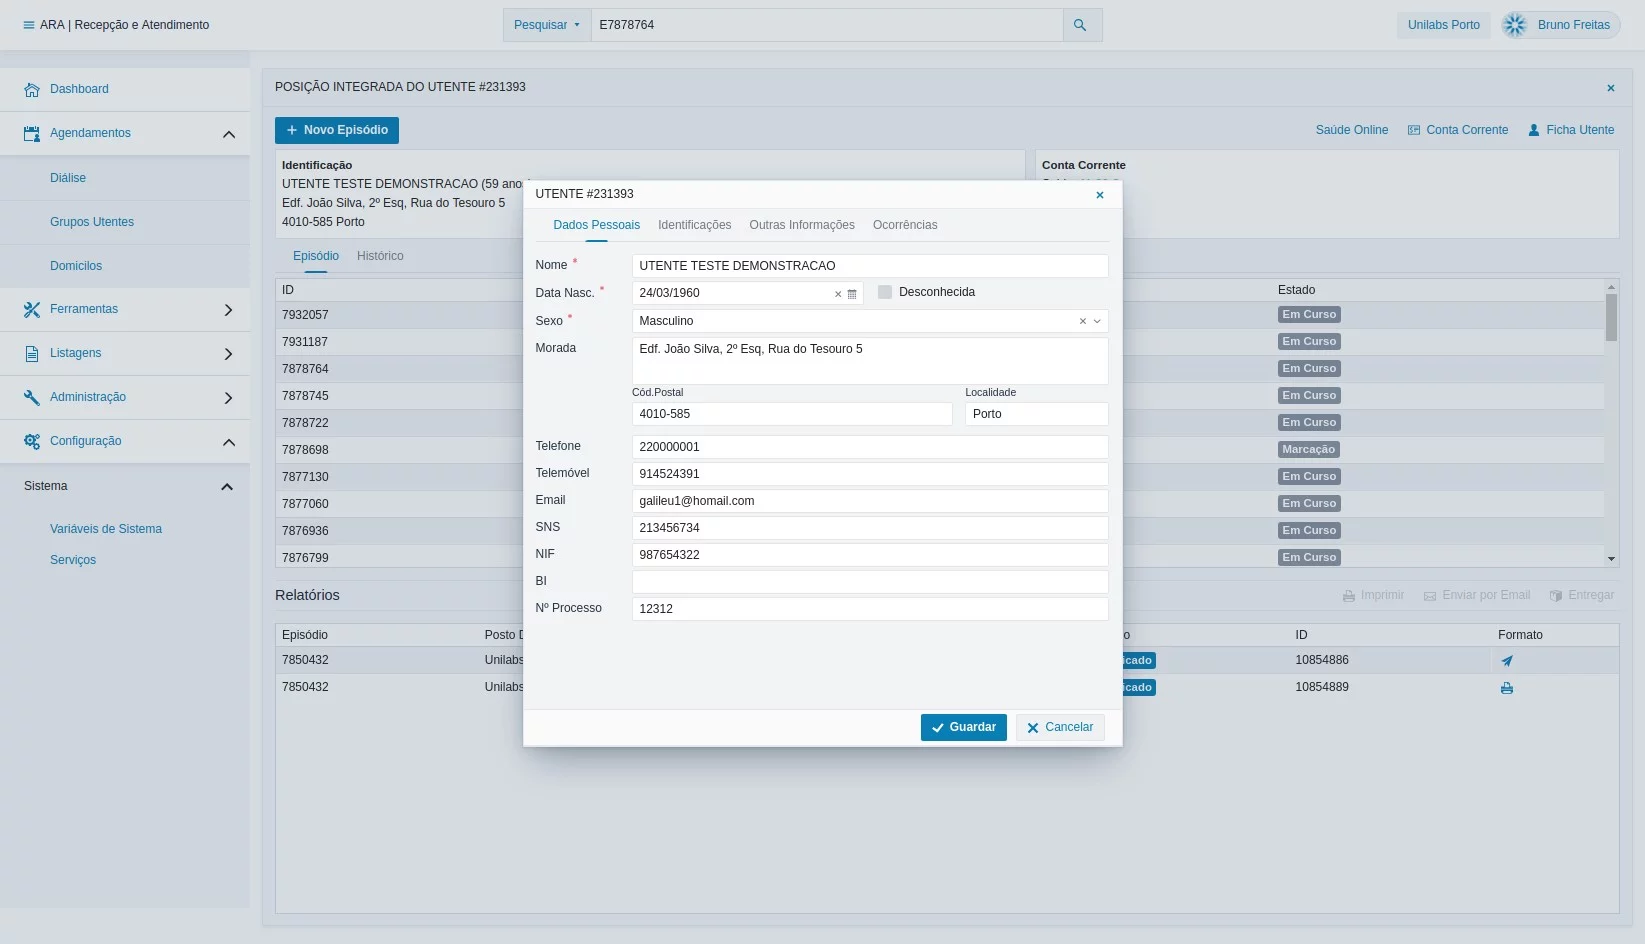Viewport: 1645px width, 944px height.
Task: Clear the Sexo selection
Action: click(1082, 321)
